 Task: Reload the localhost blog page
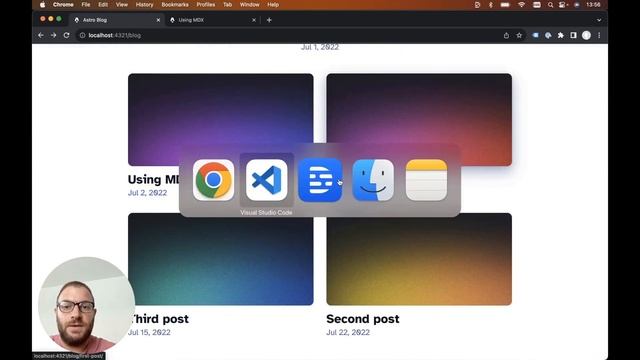(x=67, y=36)
